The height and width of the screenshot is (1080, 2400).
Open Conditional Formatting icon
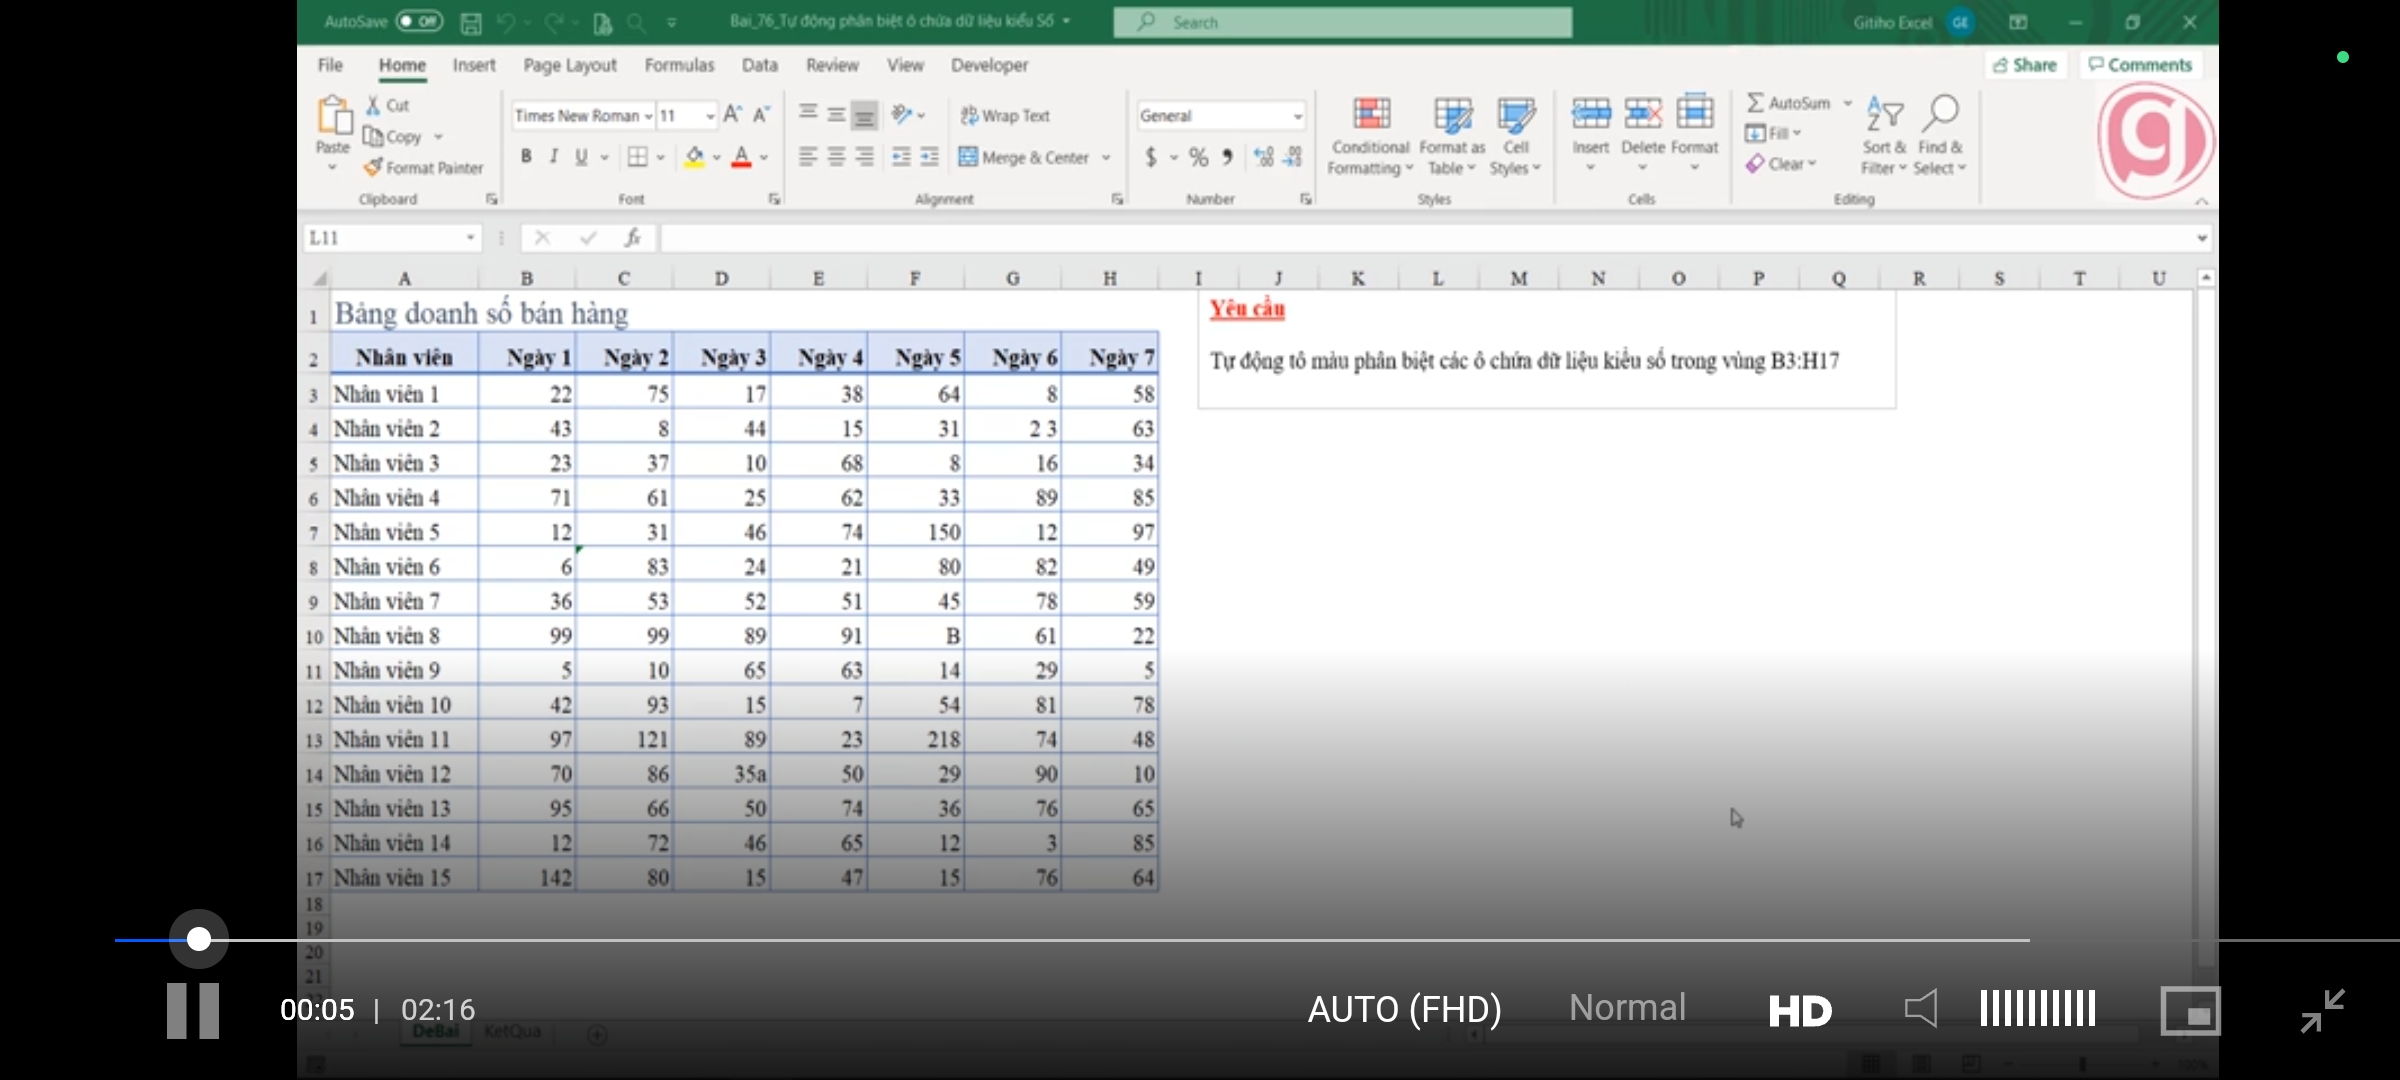(x=1371, y=114)
